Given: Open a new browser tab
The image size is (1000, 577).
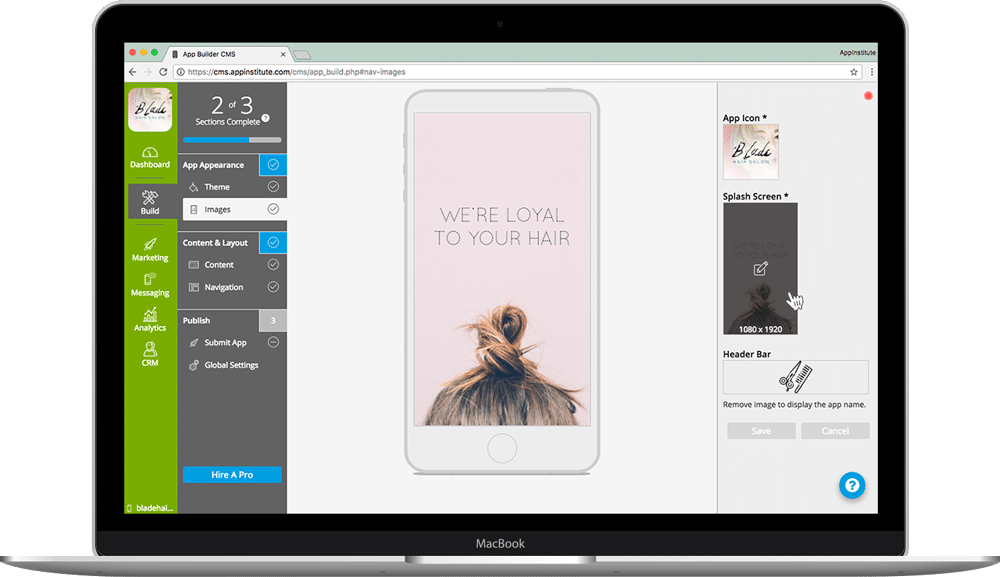Looking at the screenshot, I should pyautogui.click(x=302, y=55).
